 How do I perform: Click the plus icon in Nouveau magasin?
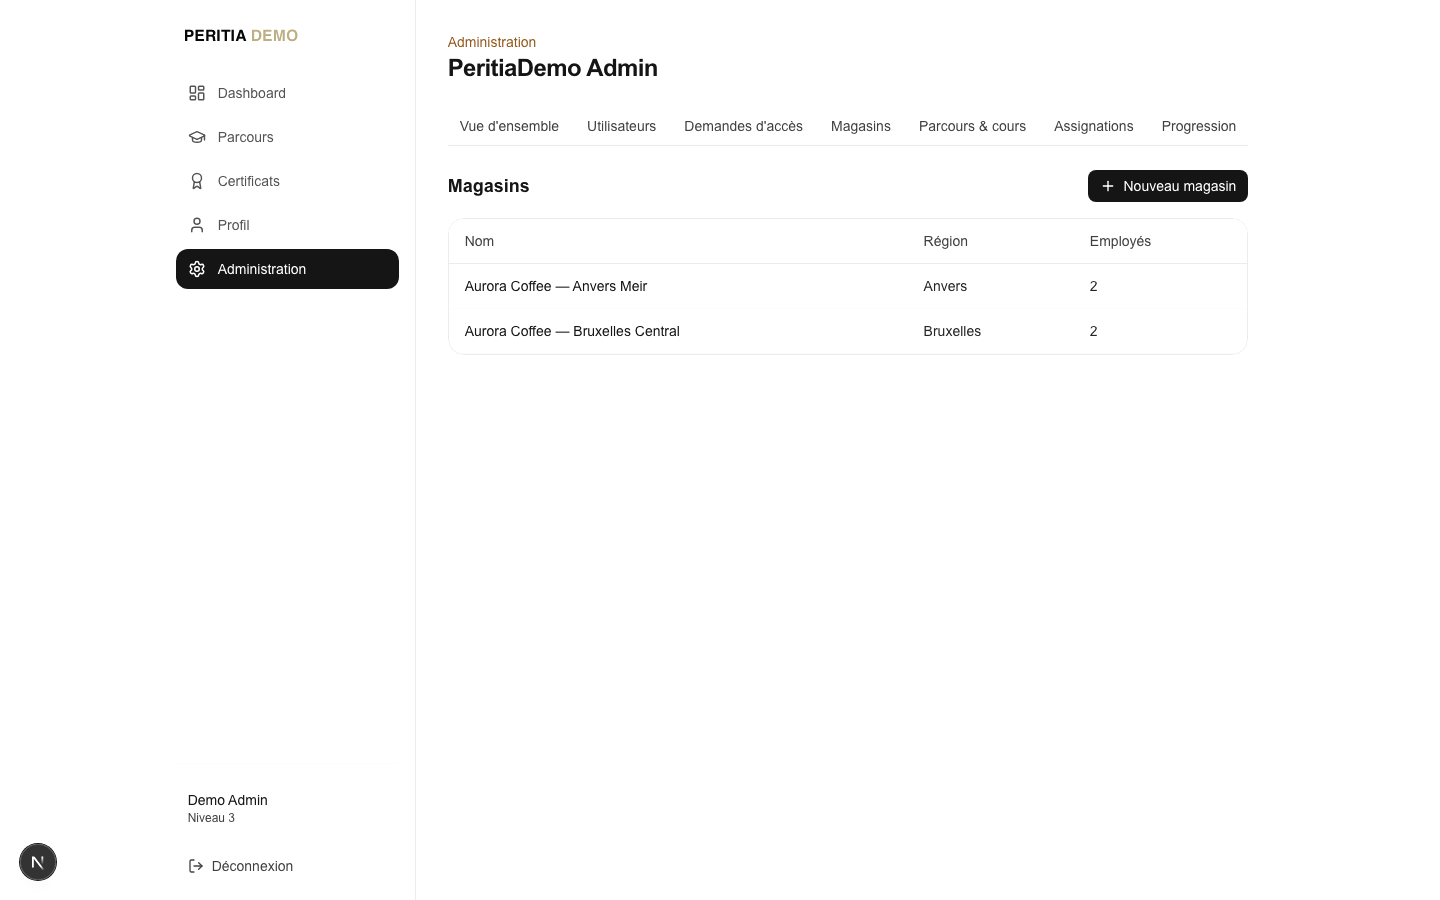[x=1108, y=186]
